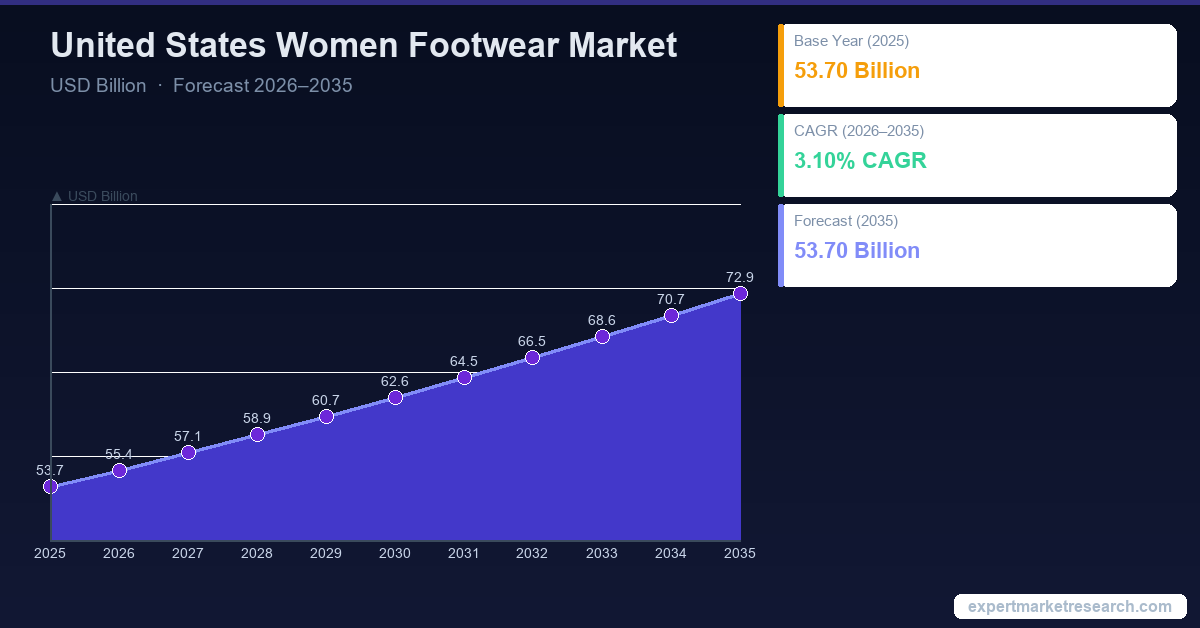Viewport: 1200px width, 628px height.
Task: Open the expertmarketresearch.com link
Action: click(1069, 607)
